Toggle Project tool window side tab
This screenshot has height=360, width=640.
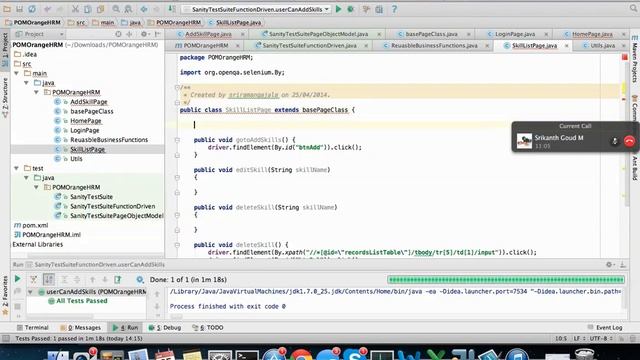(x=5, y=49)
